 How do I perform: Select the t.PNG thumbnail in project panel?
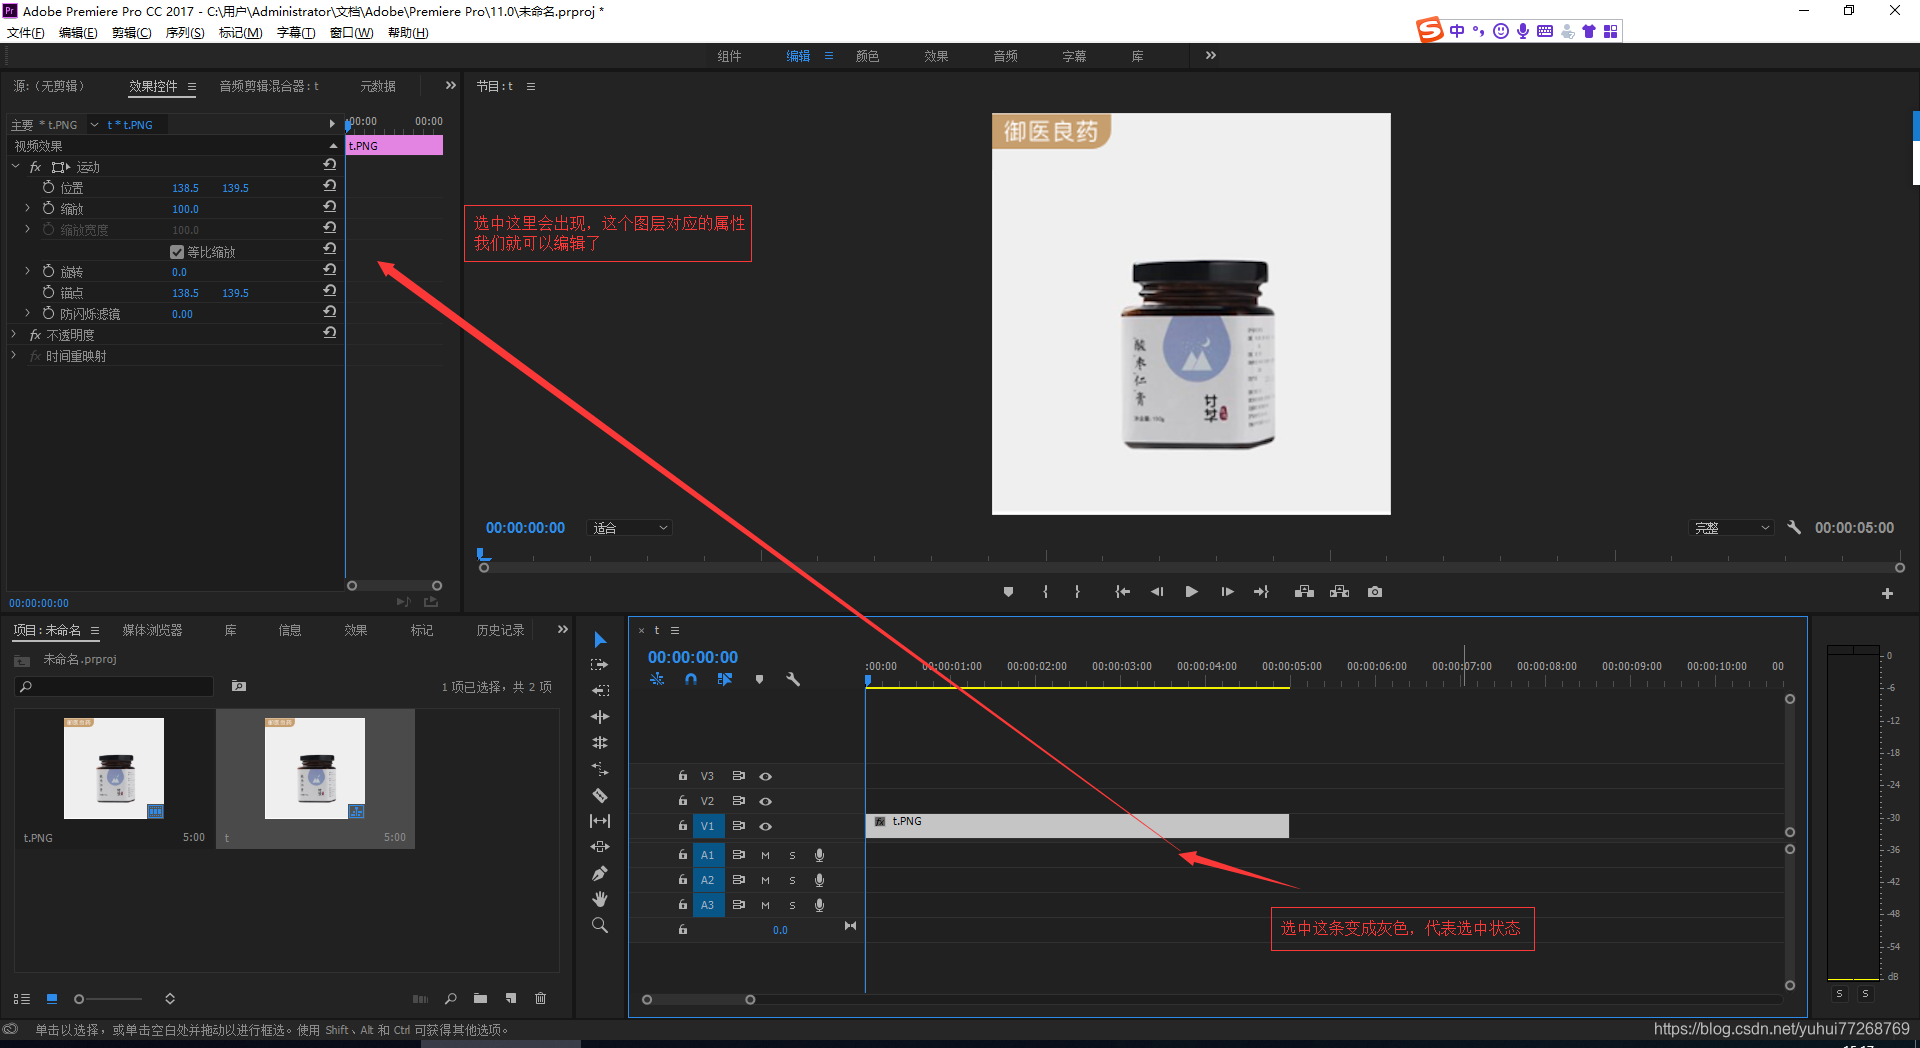(114, 768)
